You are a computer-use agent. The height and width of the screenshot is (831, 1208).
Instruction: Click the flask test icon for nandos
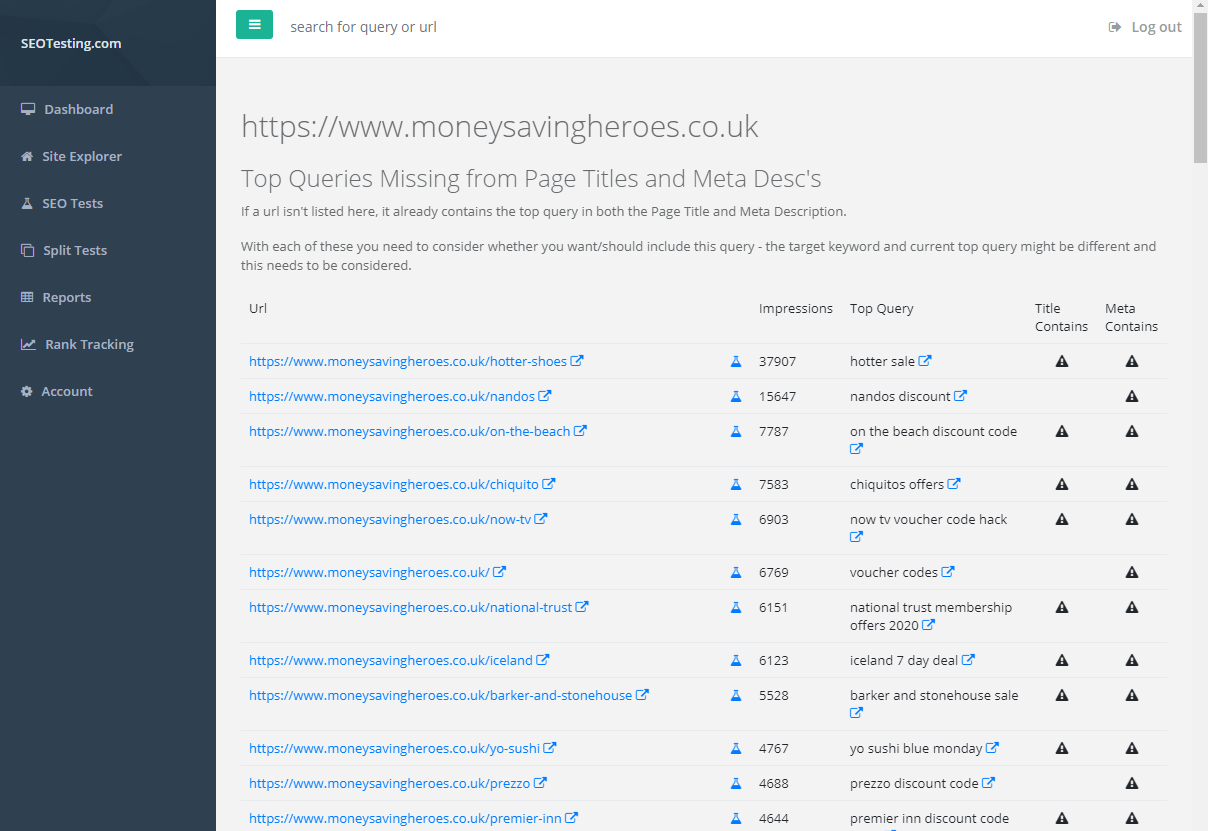click(x=736, y=396)
